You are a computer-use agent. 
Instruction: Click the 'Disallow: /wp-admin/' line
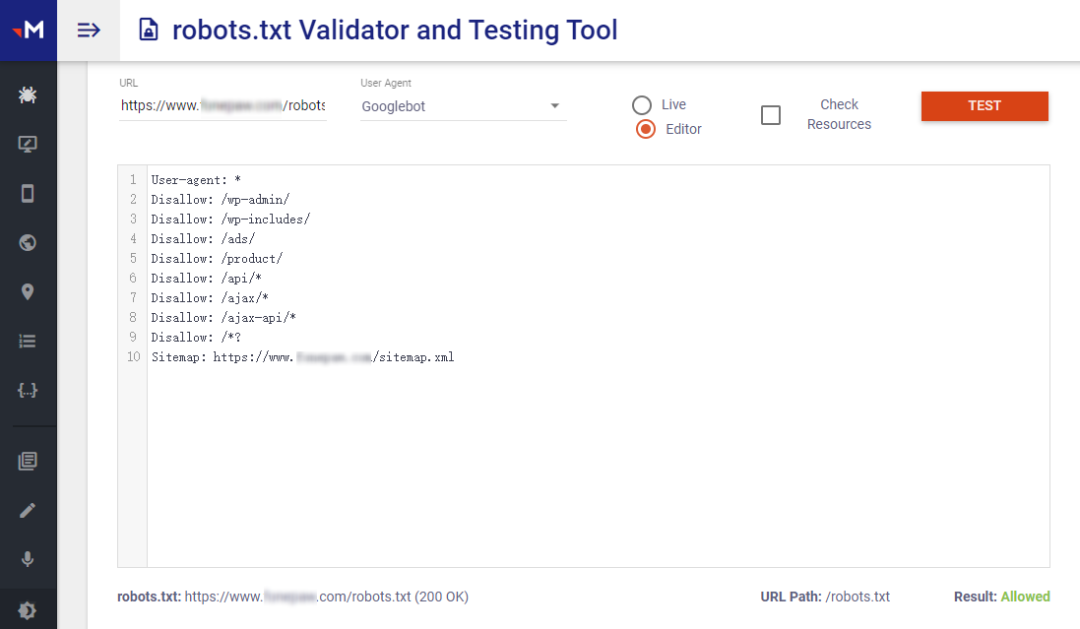pos(220,200)
